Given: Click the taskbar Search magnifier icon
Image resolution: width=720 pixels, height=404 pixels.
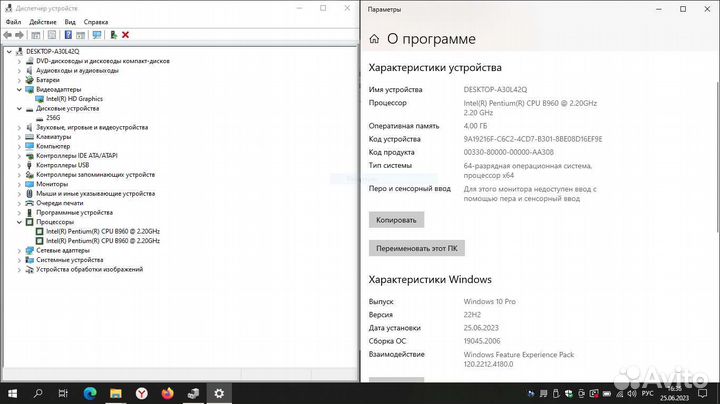Looking at the screenshot, I should [38, 393].
